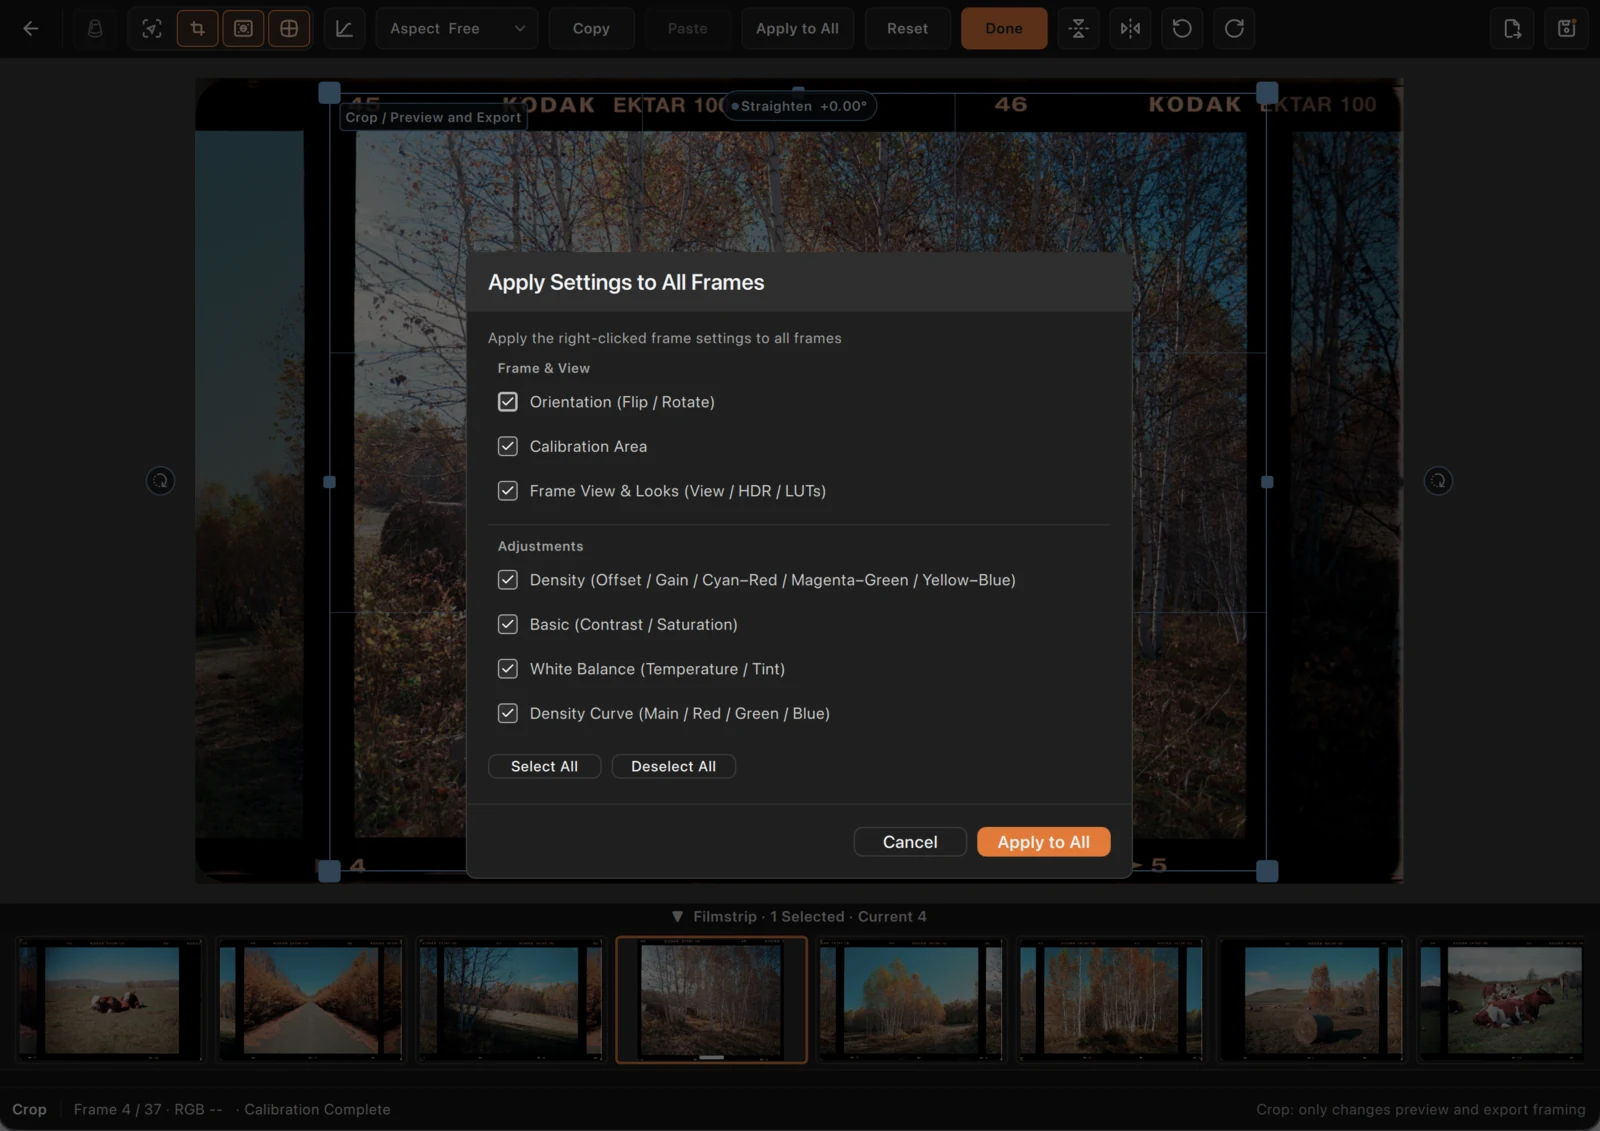Select the tree-lined road thumbnail
Screen dimensions: 1600x1131
tap(311, 1000)
